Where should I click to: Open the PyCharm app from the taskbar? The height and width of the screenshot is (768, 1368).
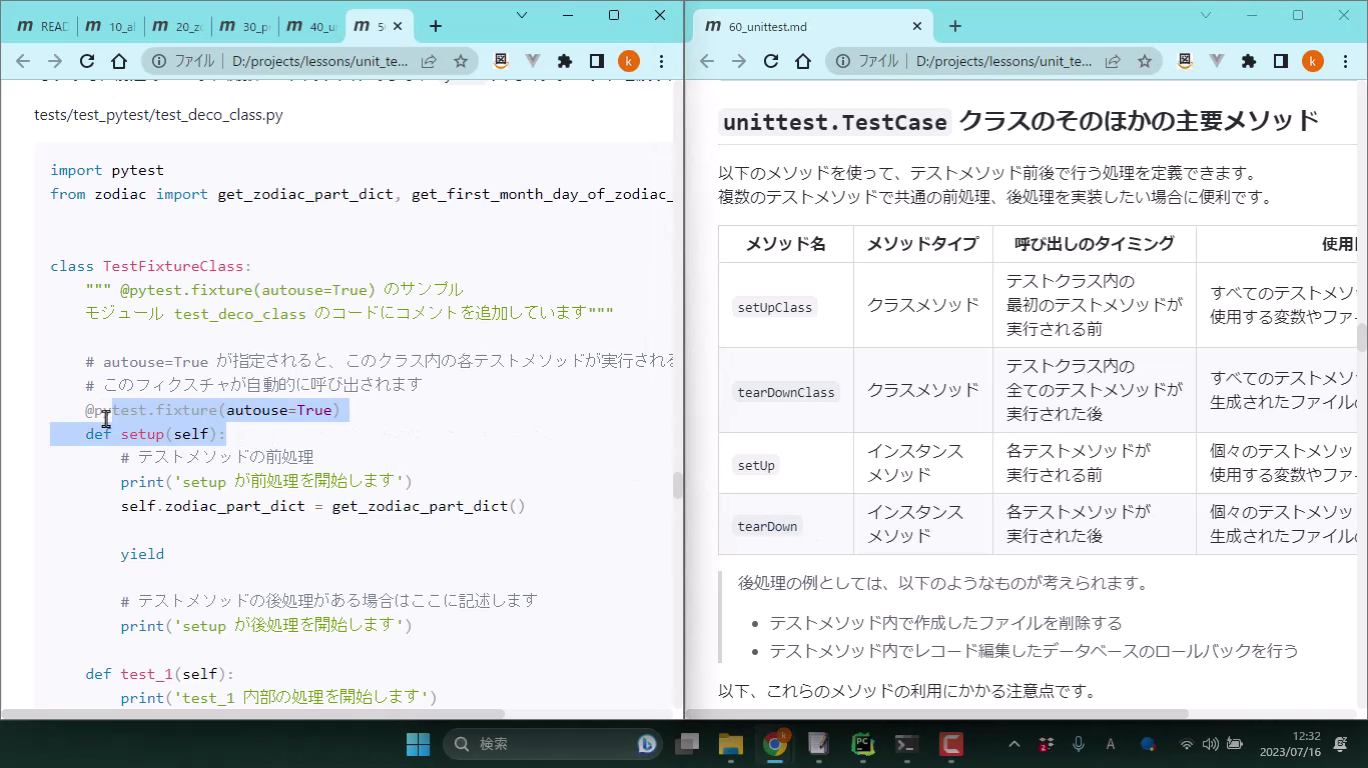(862, 744)
